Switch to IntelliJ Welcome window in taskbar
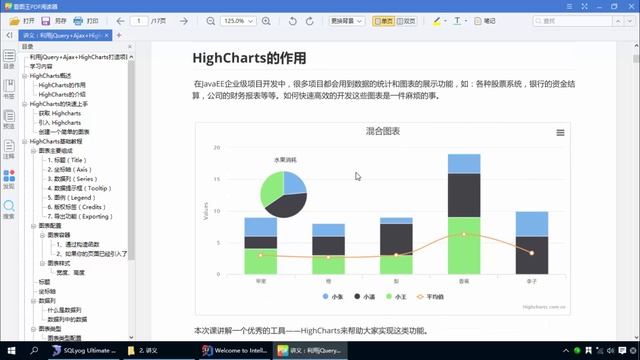This screenshot has height=360, width=640. [235, 351]
